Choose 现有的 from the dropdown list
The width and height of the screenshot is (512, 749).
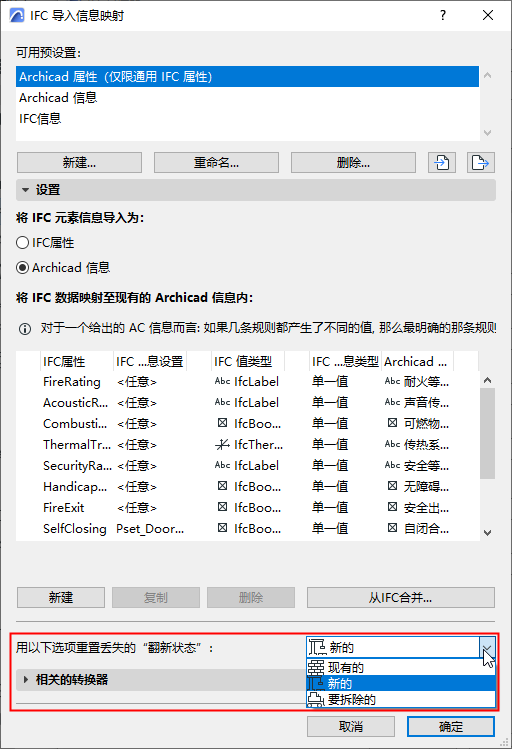(401, 667)
